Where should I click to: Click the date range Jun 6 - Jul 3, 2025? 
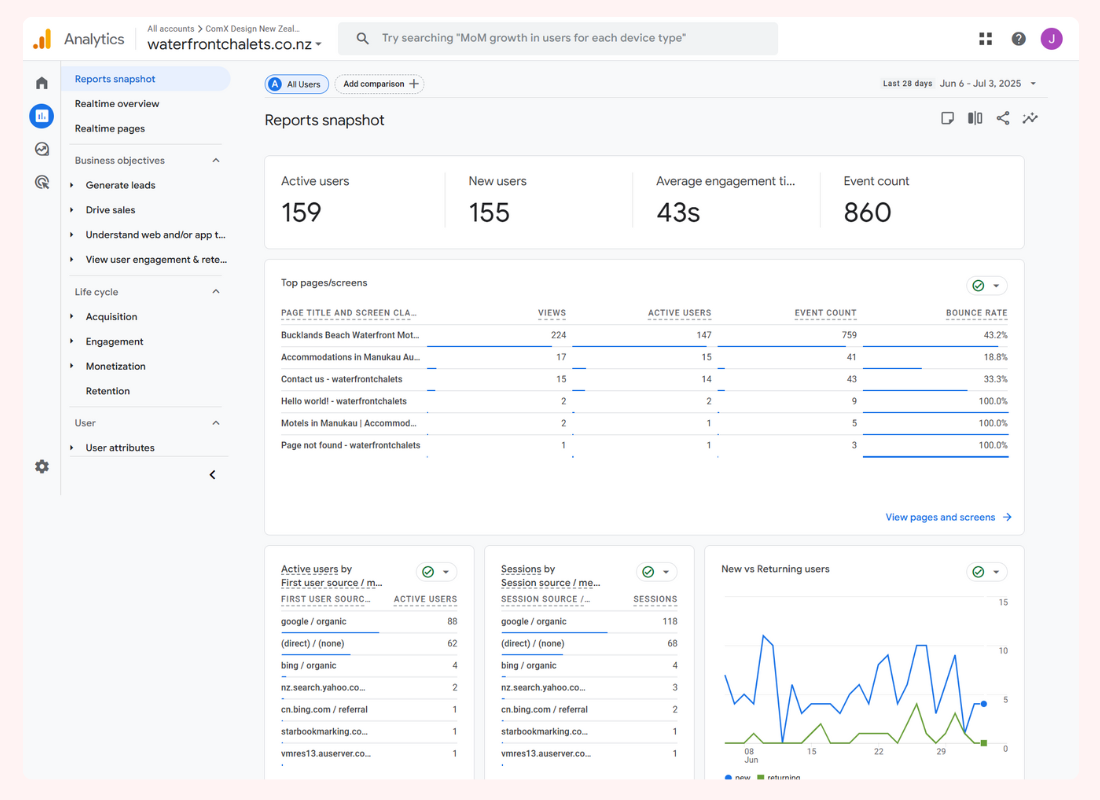pos(980,84)
